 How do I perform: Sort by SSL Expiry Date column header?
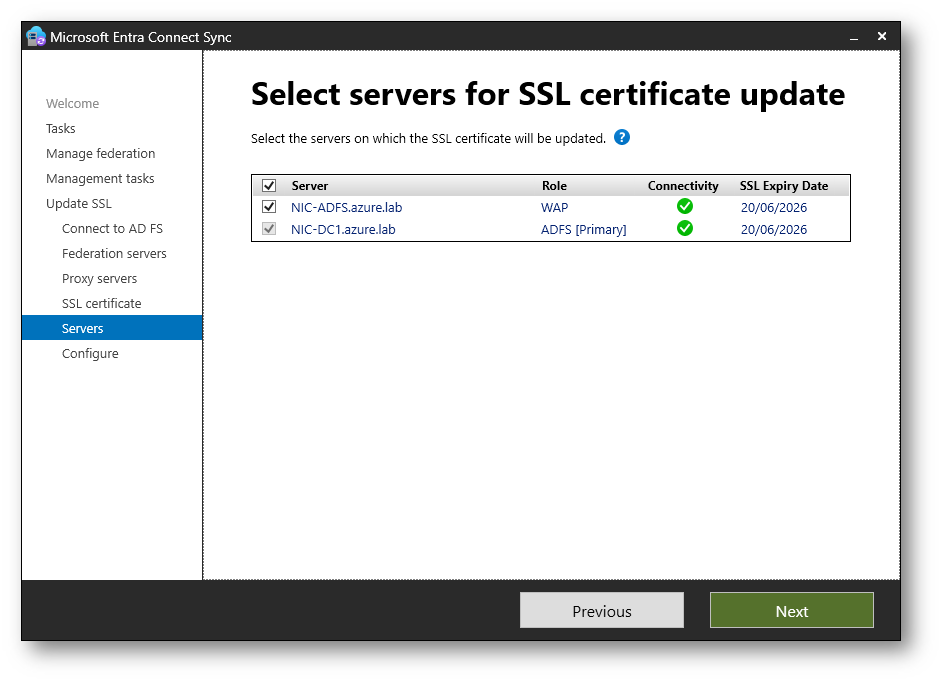click(784, 186)
